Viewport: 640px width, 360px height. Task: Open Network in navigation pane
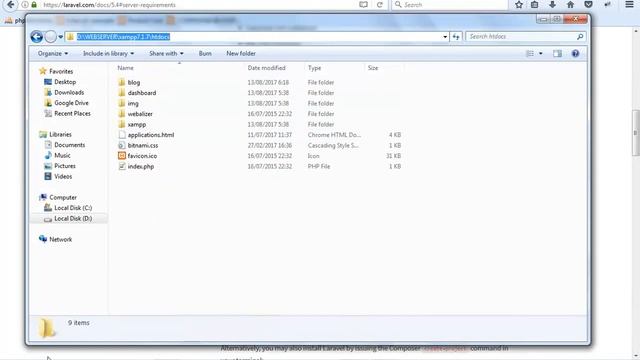tap(60, 240)
